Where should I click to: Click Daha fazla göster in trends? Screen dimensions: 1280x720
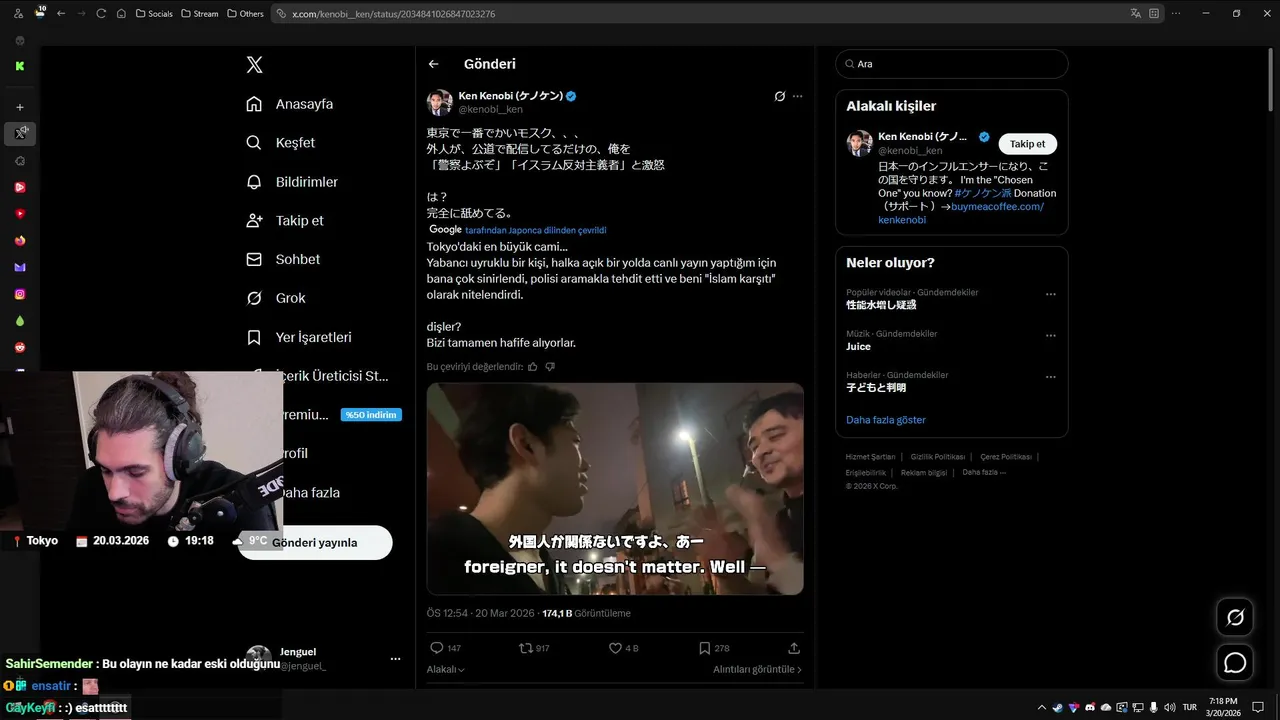pyautogui.click(x=886, y=420)
